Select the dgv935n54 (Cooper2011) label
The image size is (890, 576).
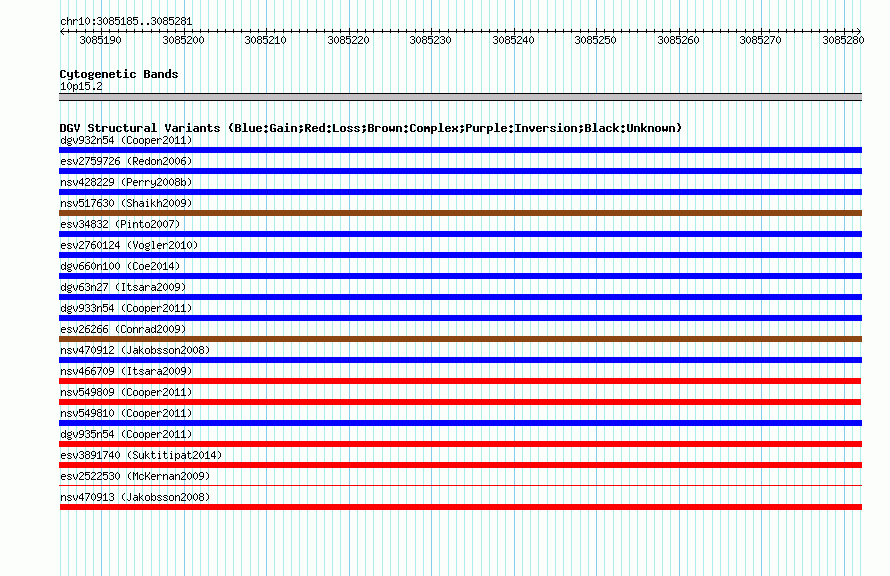click(x=126, y=434)
